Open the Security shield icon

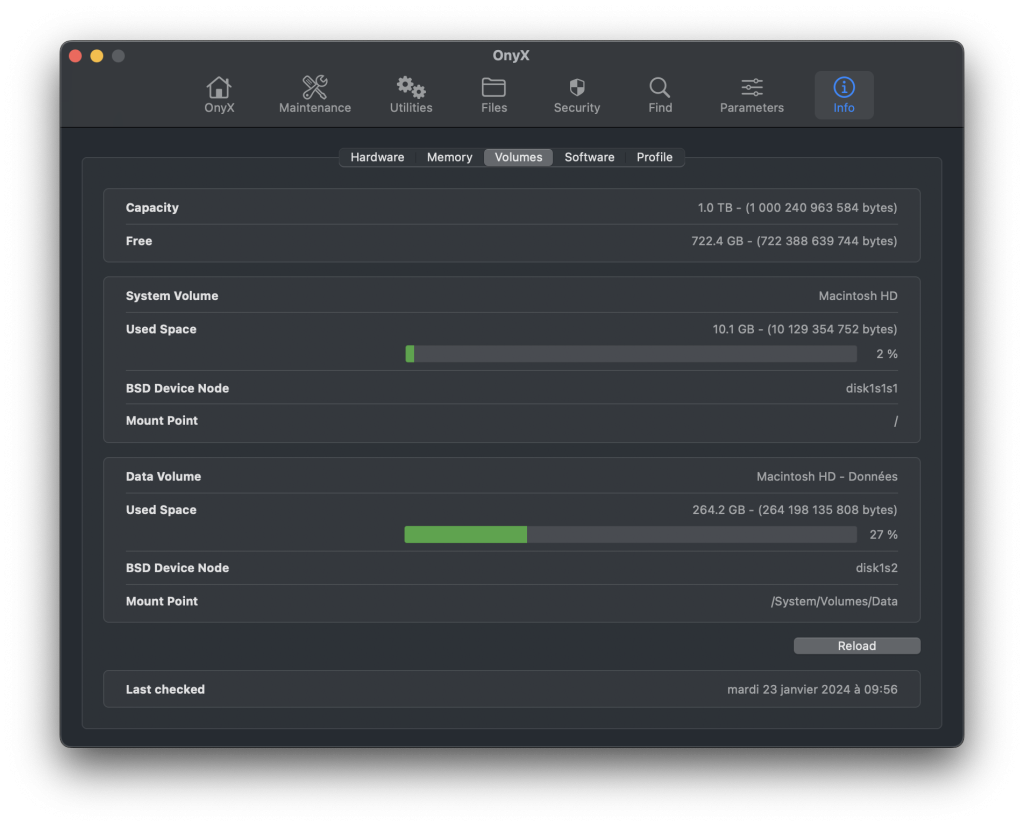[577, 95]
